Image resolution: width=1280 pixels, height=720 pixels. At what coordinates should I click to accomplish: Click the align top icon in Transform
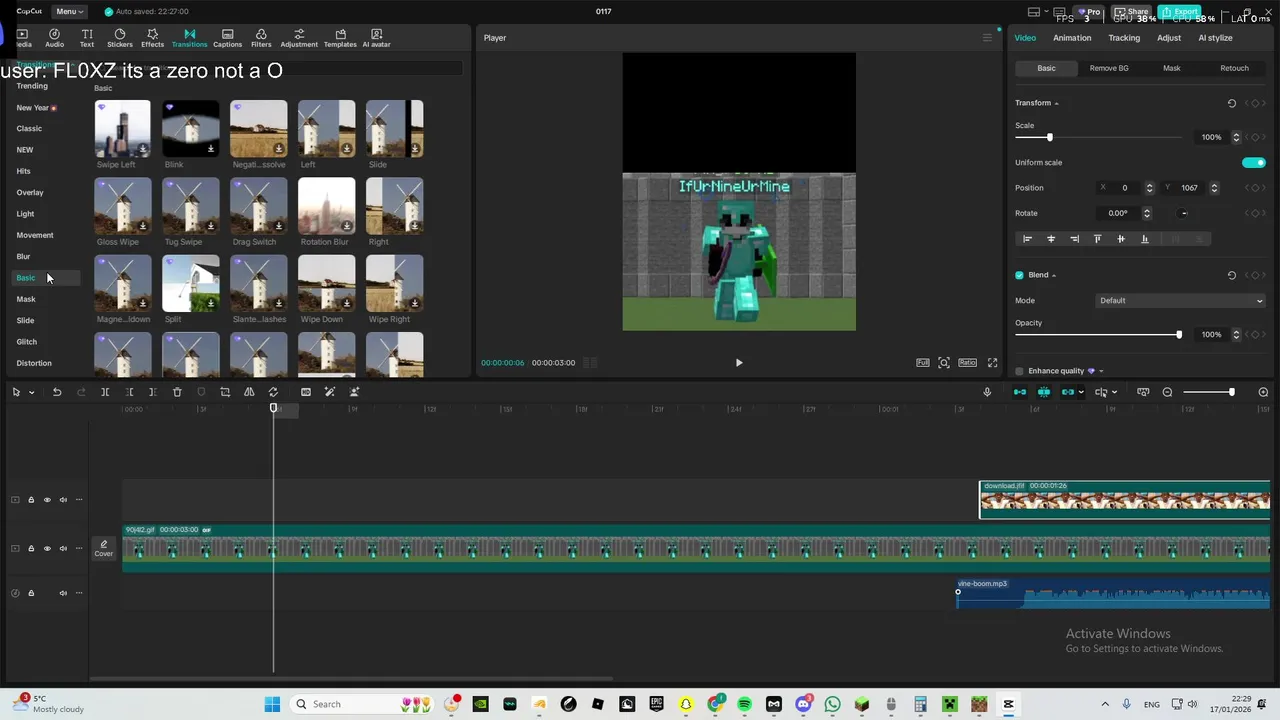pyautogui.click(x=1097, y=239)
